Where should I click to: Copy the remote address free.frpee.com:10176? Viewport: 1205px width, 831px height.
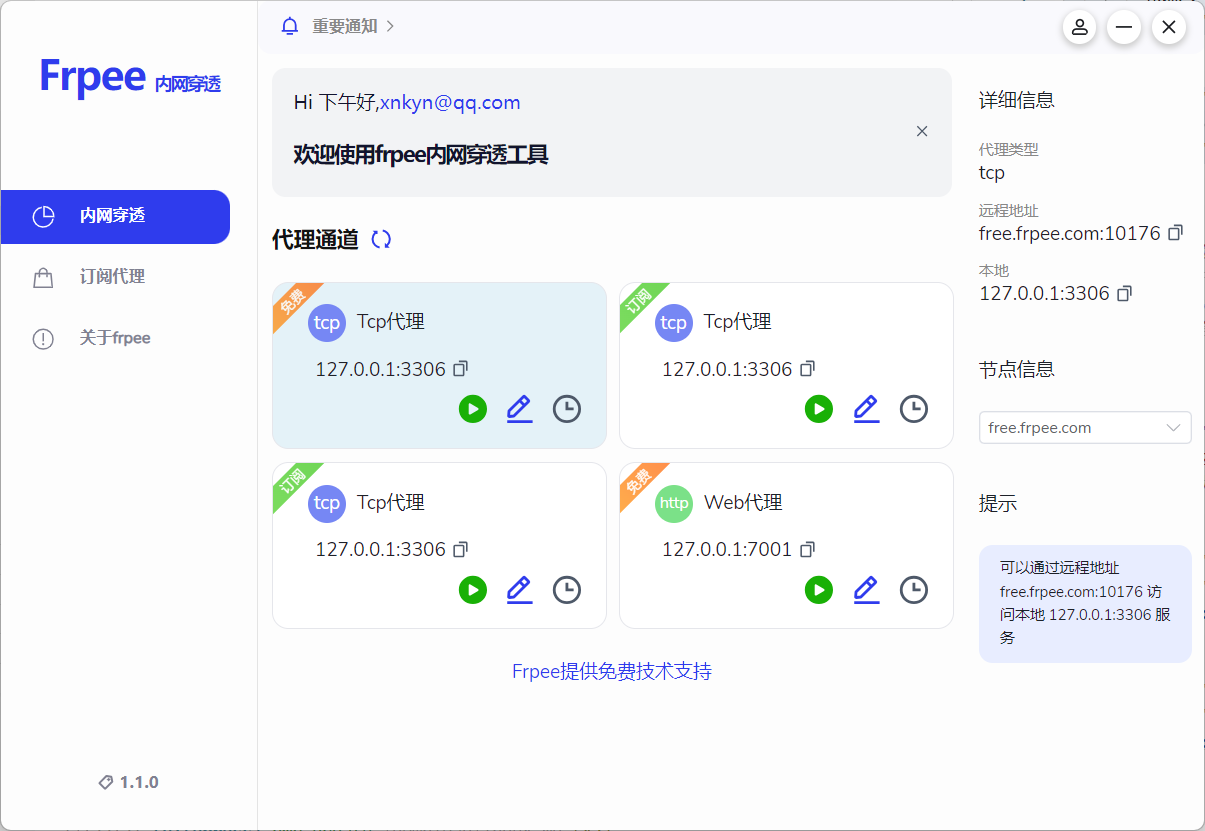click(1176, 233)
